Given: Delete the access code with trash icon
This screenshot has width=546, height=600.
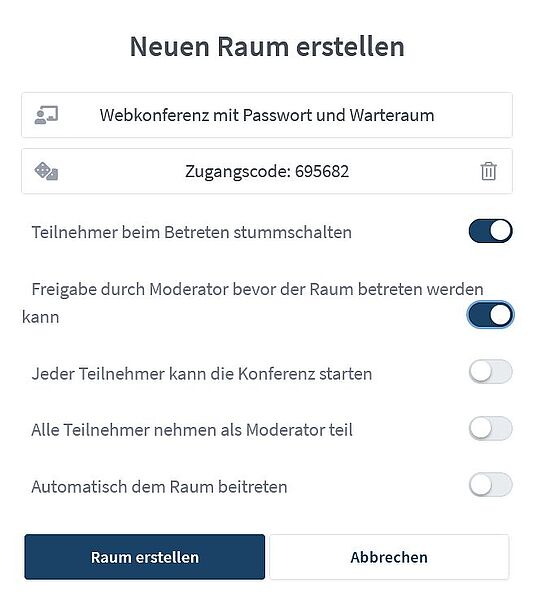Looking at the screenshot, I should tap(489, 171).
